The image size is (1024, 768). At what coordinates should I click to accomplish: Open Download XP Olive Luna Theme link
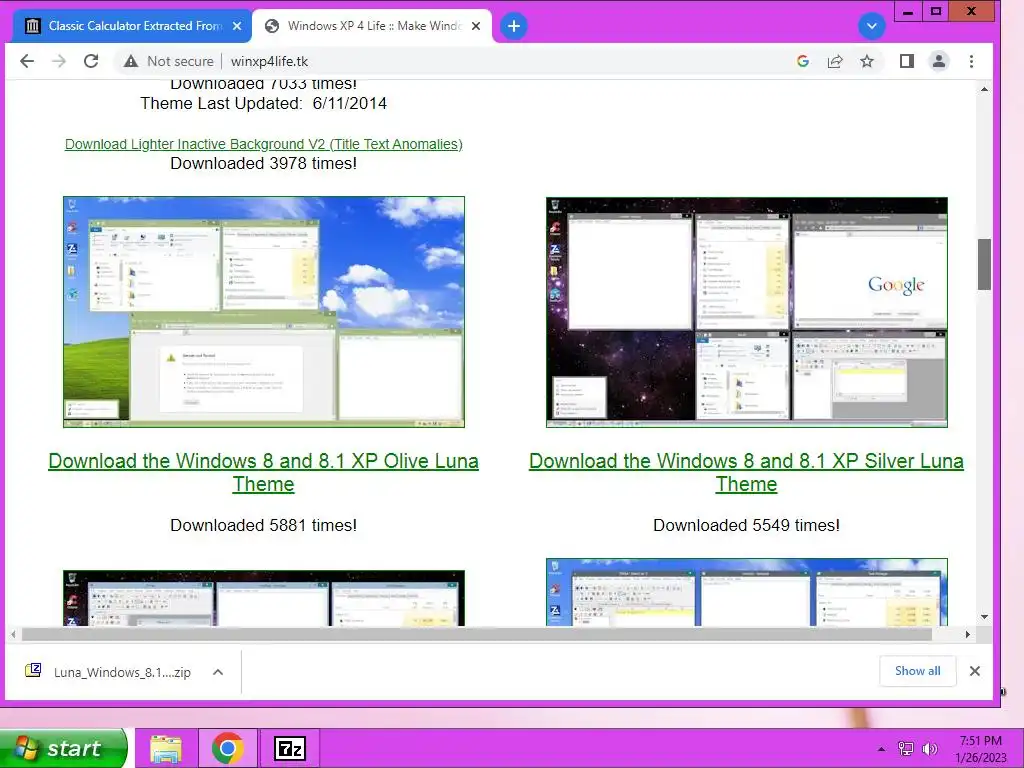point(263,472)
